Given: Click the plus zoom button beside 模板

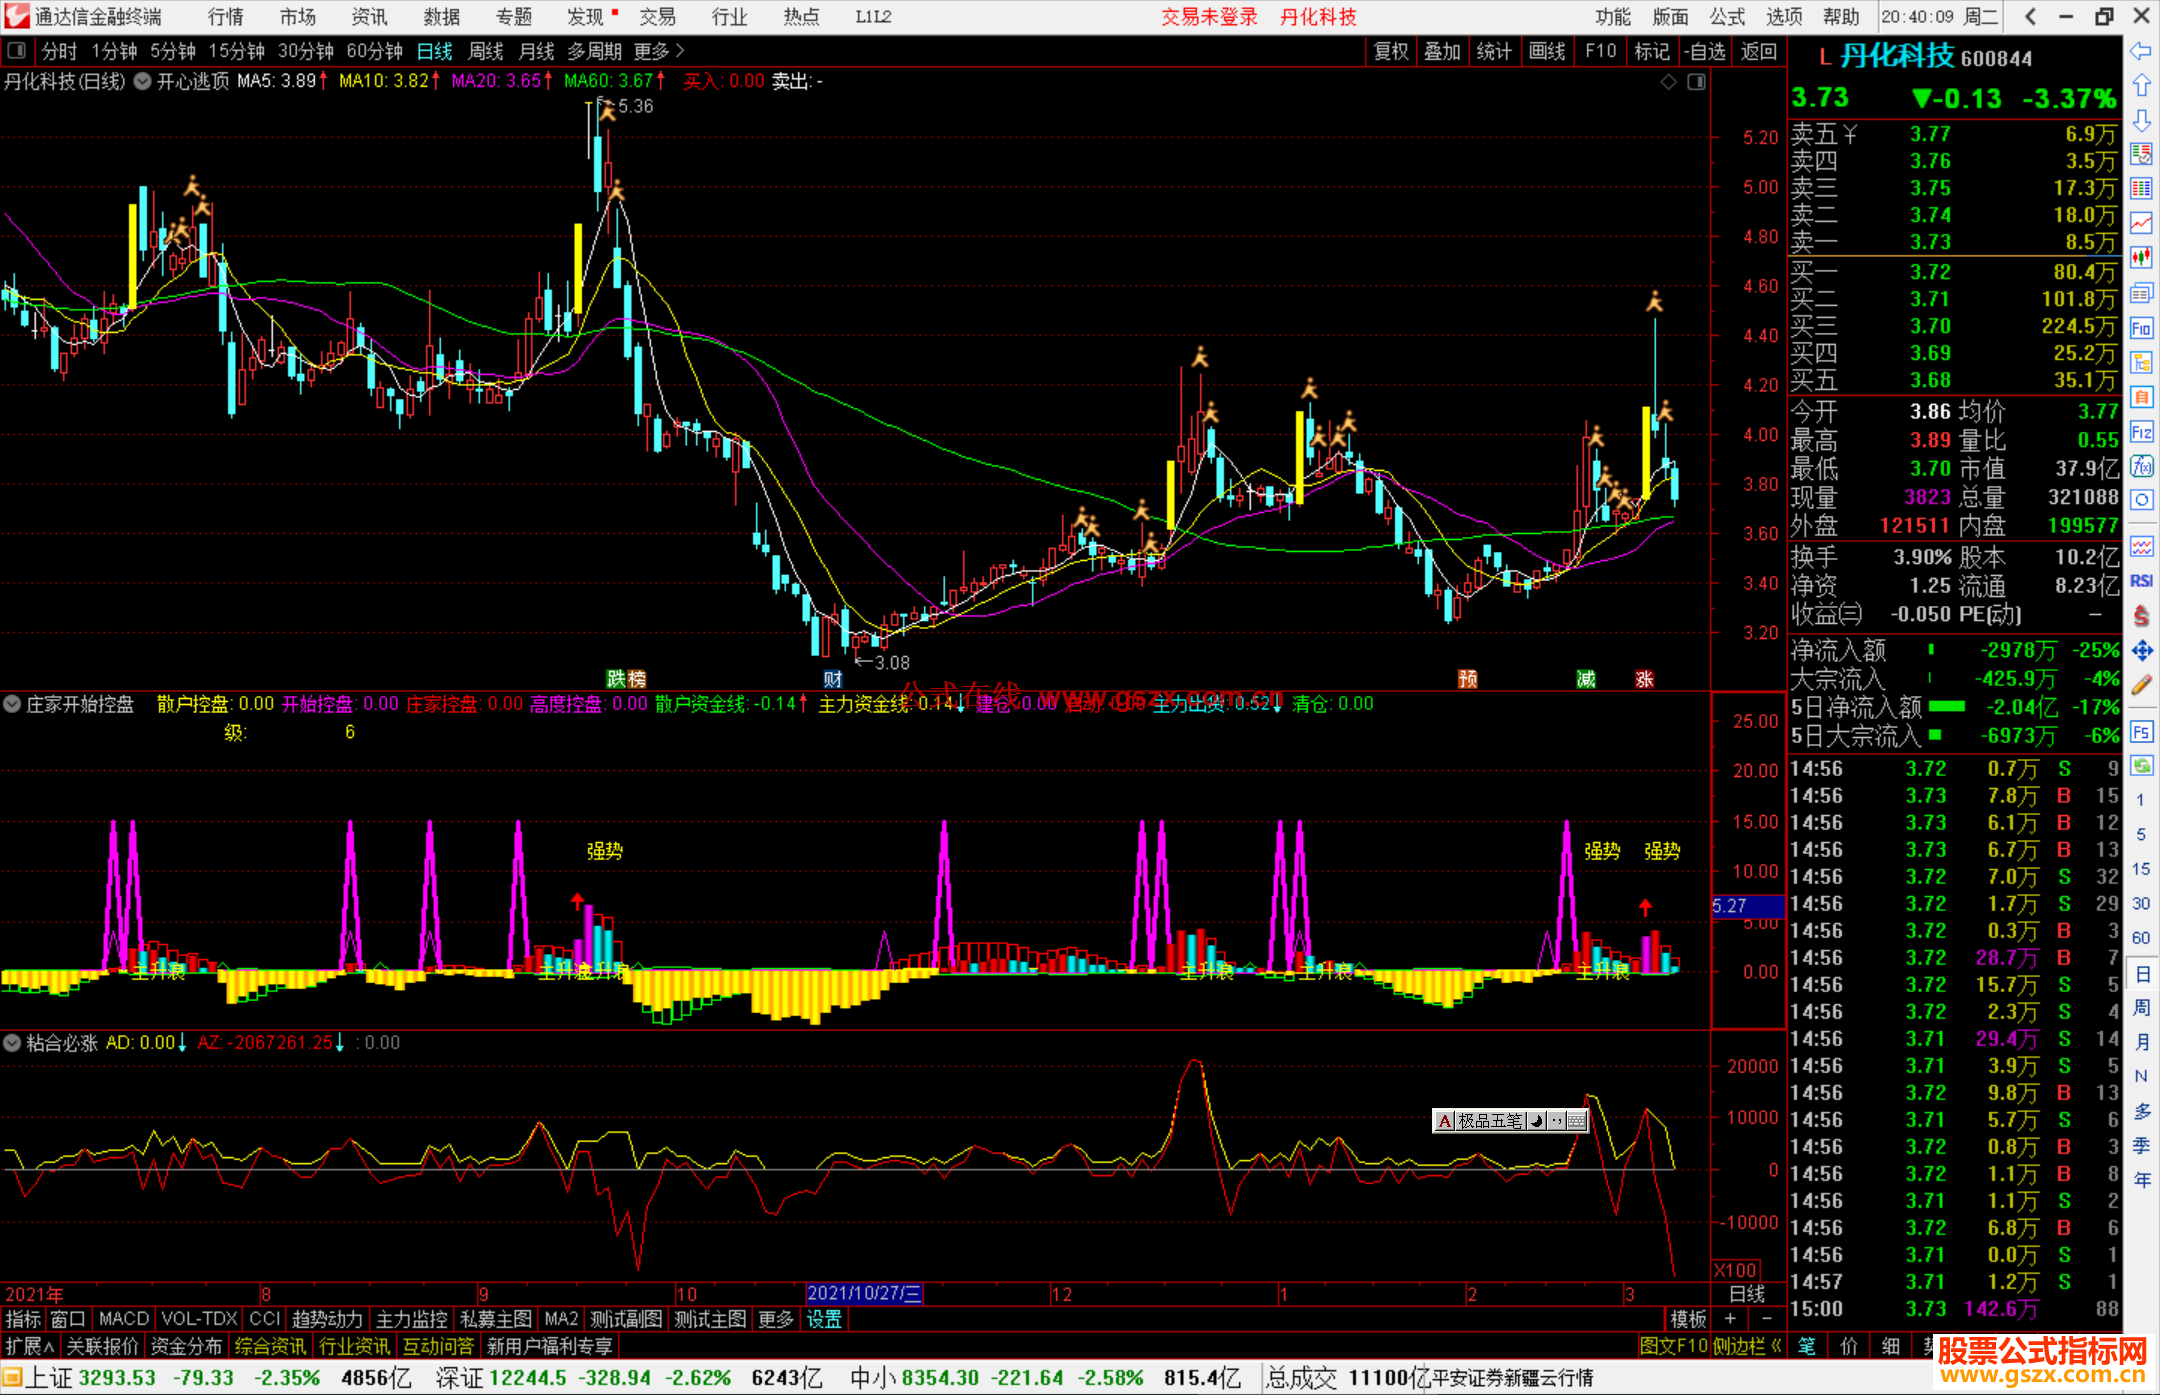Looking at the screenshot, I should (1730, 1319).
